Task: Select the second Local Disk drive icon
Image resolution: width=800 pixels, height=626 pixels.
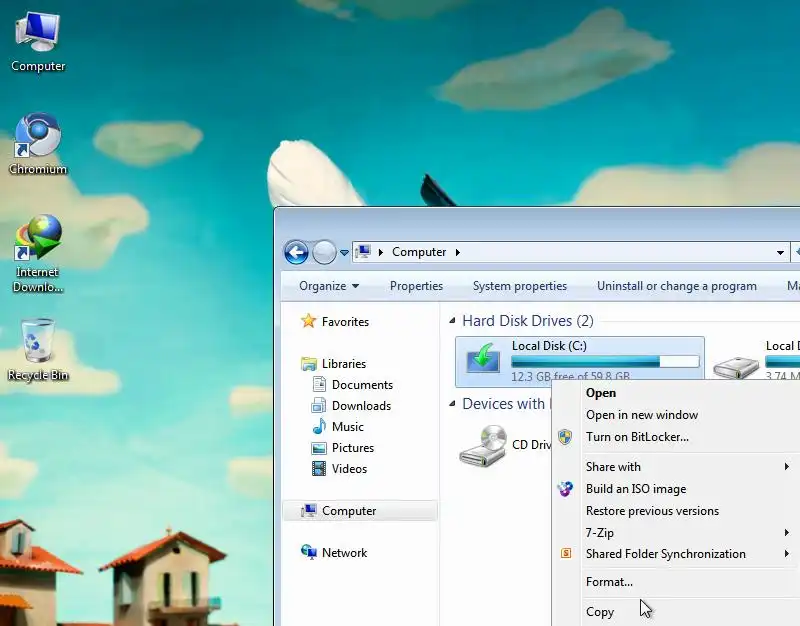Action: (736, 367)
